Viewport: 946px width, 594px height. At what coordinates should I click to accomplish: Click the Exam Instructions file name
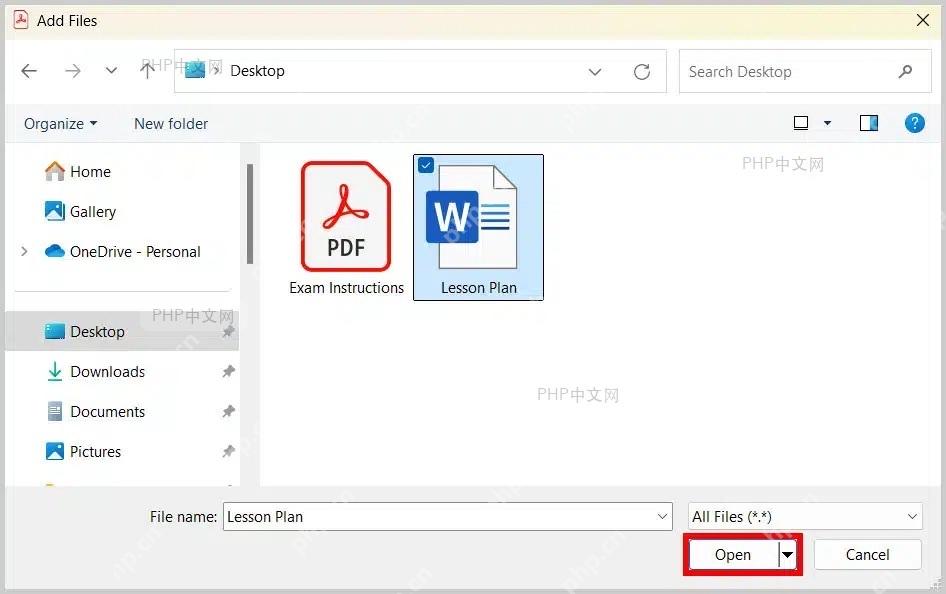tap(346, 288)
